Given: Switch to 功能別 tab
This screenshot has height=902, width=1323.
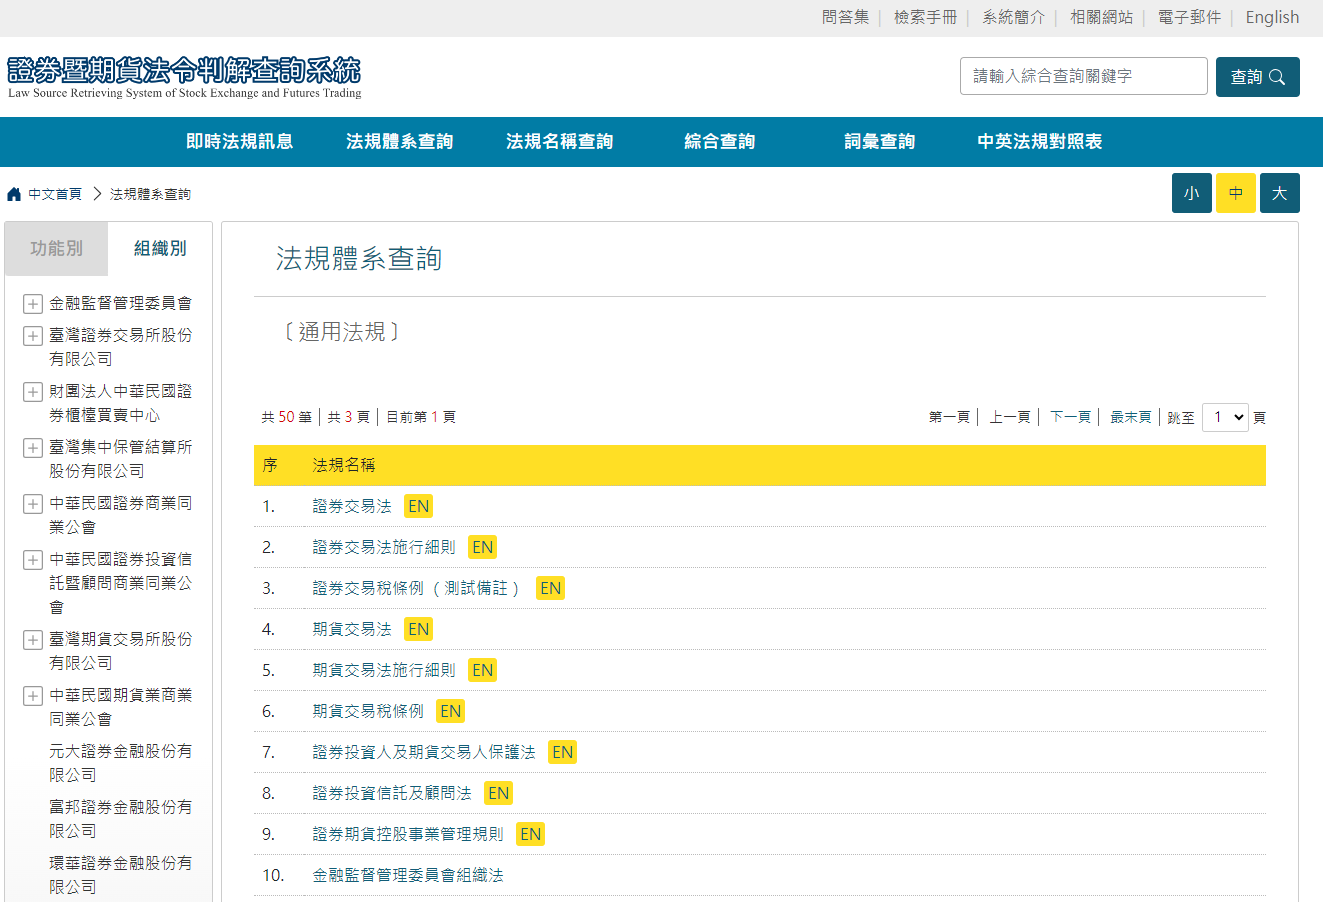Looking at the screenshot, I should [56, 249].
